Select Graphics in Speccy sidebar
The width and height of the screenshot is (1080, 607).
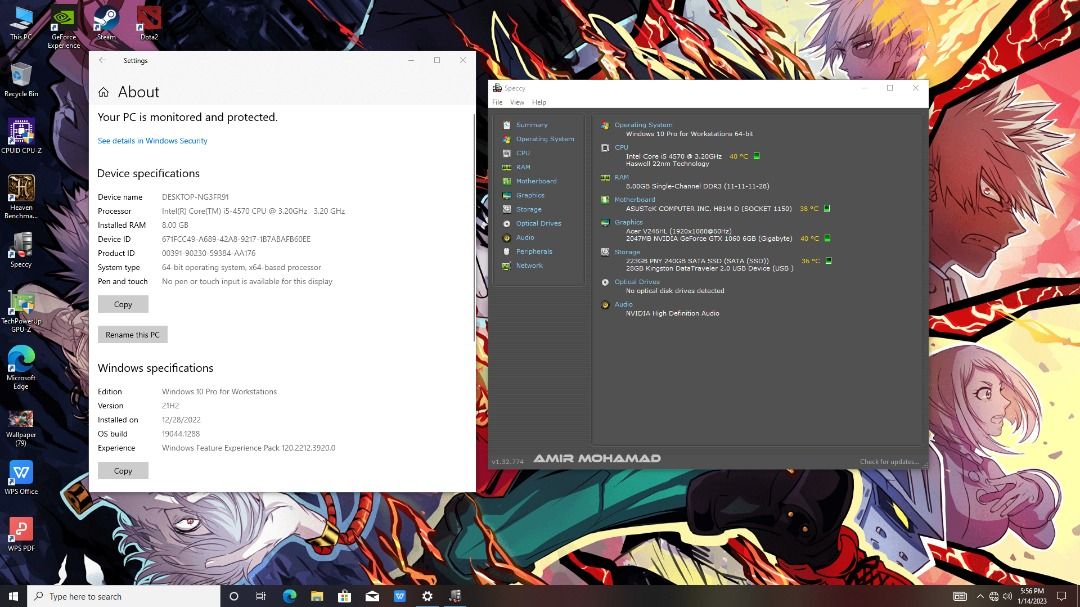tap(530, 196)
